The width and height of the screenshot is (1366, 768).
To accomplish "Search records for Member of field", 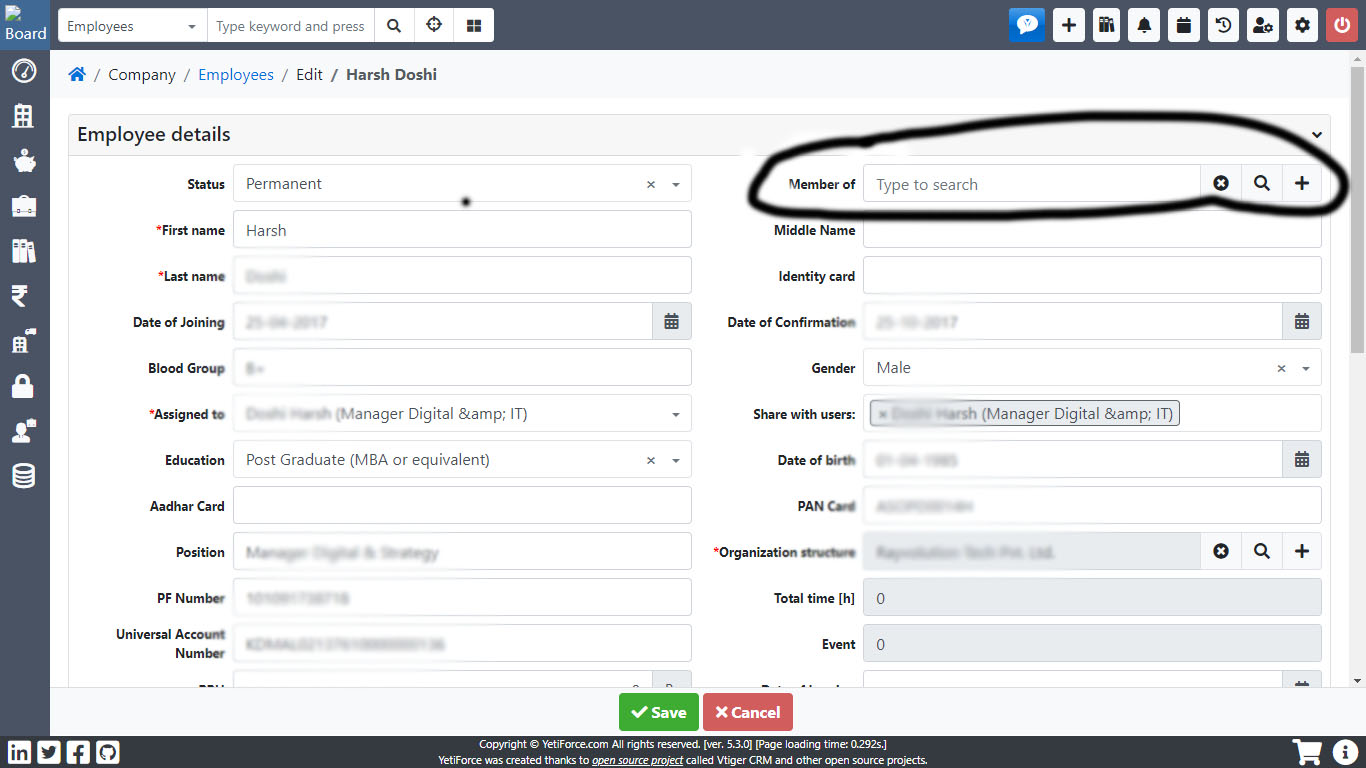I will point(1262,184).
